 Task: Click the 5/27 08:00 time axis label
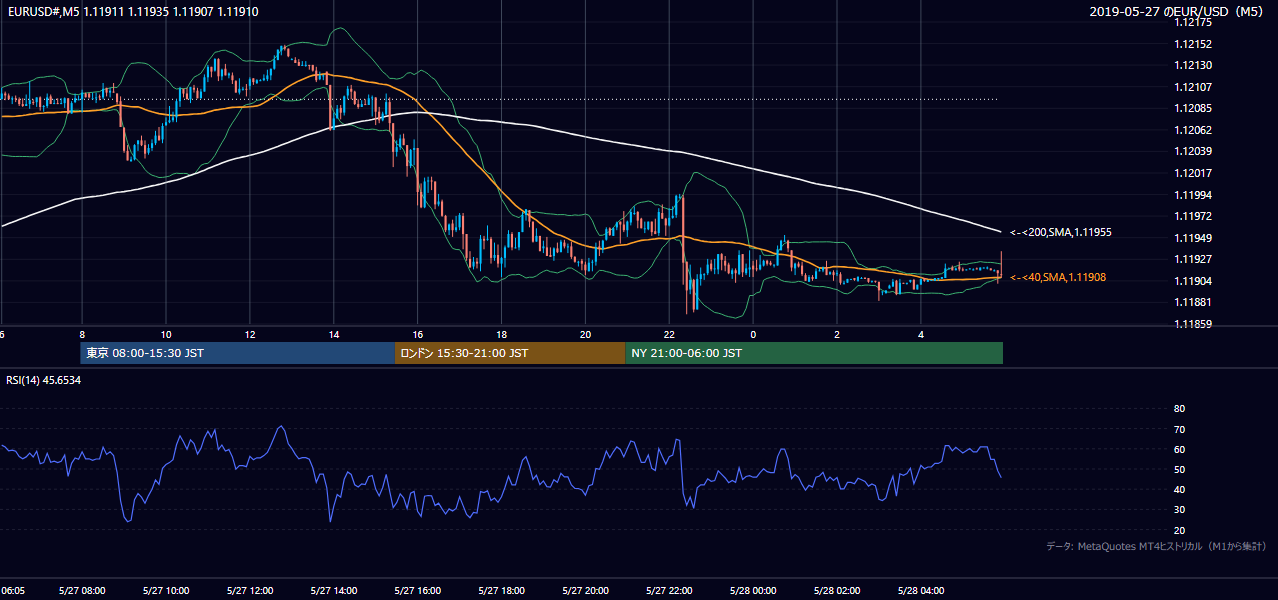tap(82, 591)
